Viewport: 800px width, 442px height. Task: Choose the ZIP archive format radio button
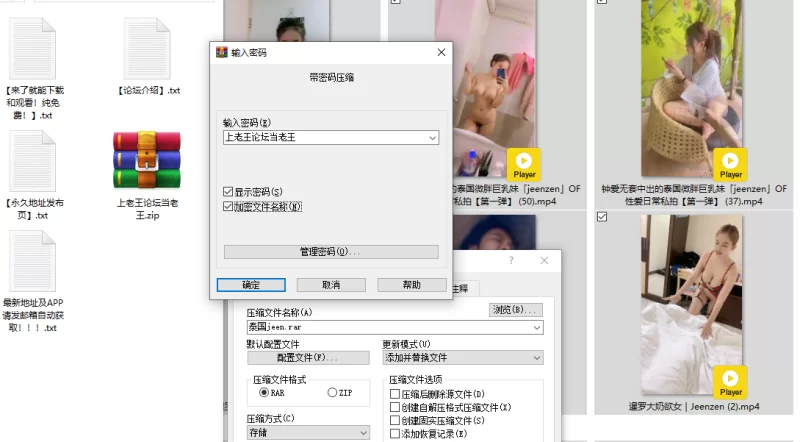click(332, 392)
